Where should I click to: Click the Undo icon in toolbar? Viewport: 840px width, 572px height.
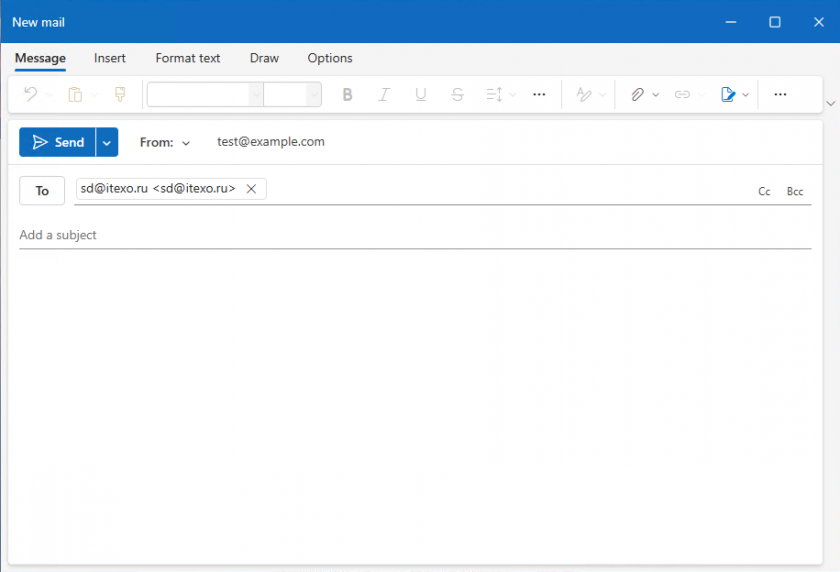[30, 95]
